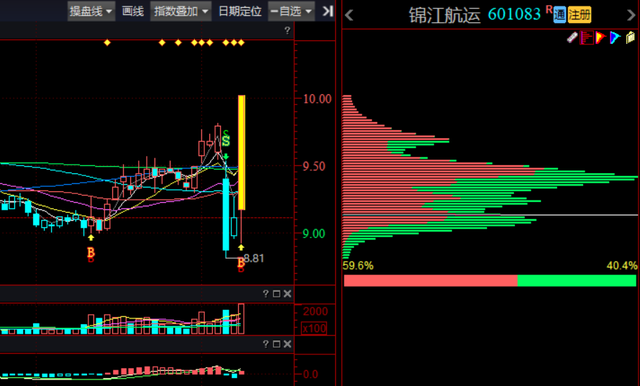
Task: Jump to latest with the >| icon
Action: [x=327, y=11]
